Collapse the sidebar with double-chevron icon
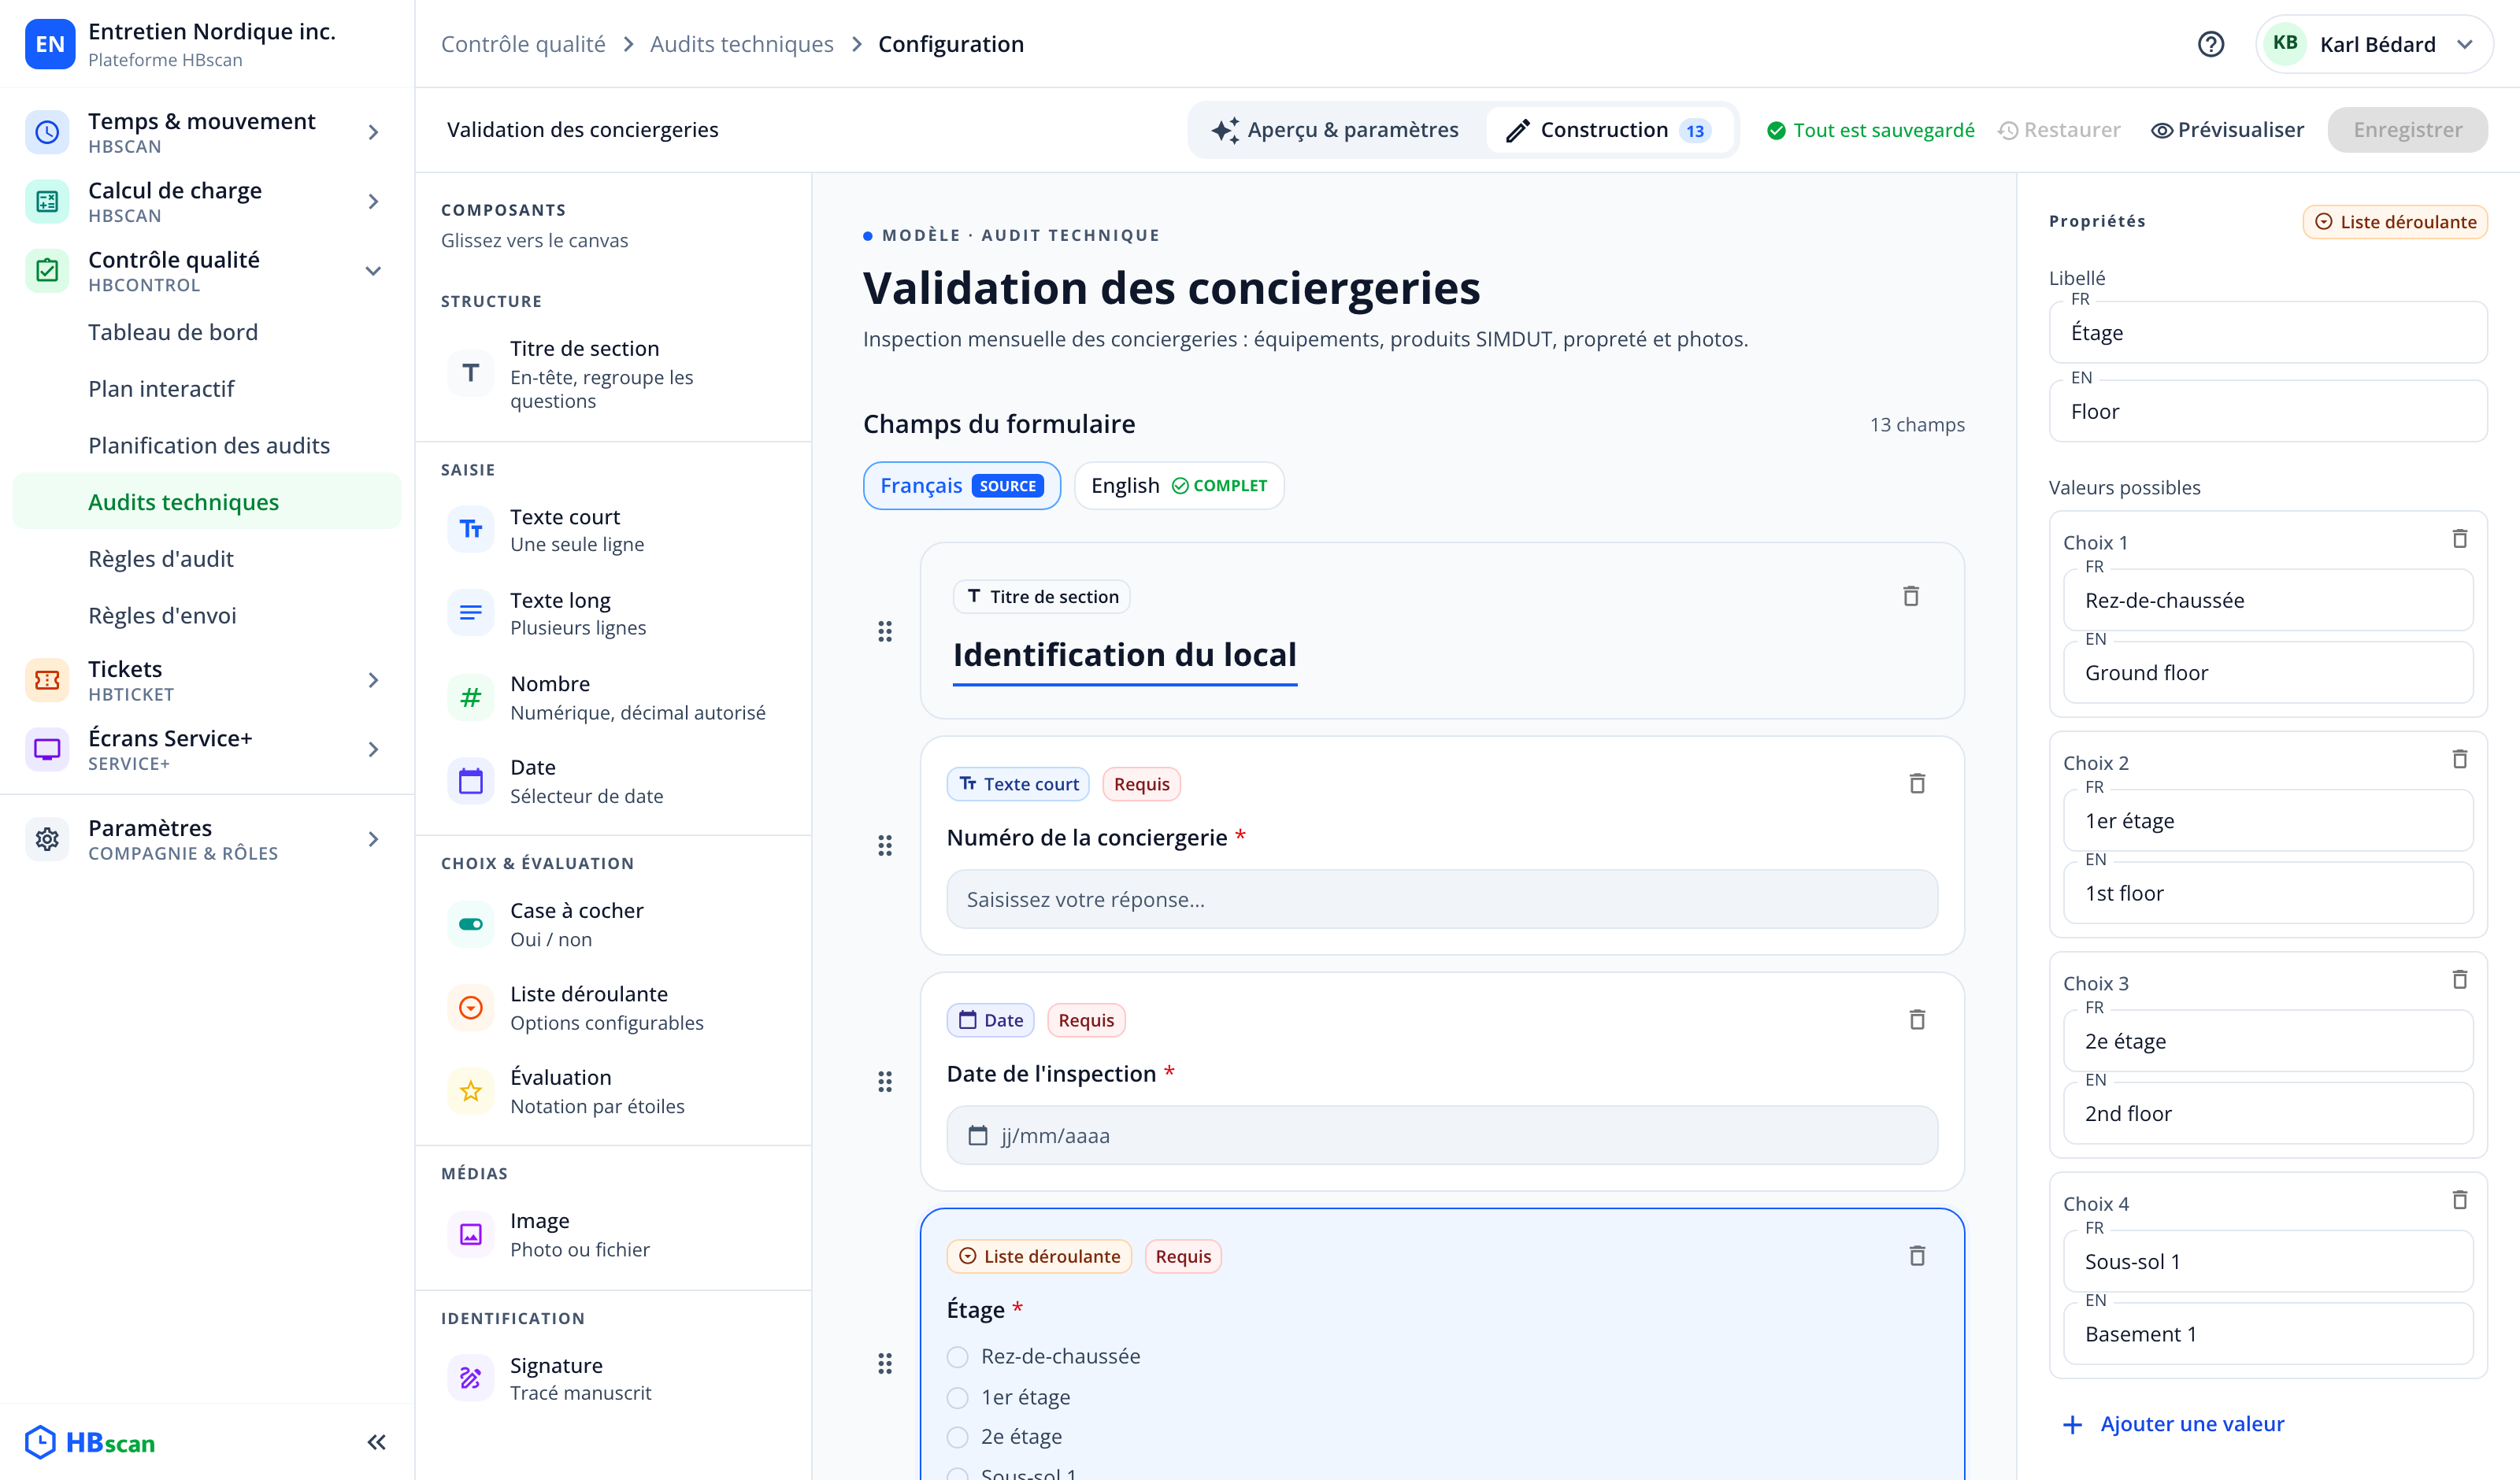Screen dimensions: 2520x1480 pos(376,1442)
